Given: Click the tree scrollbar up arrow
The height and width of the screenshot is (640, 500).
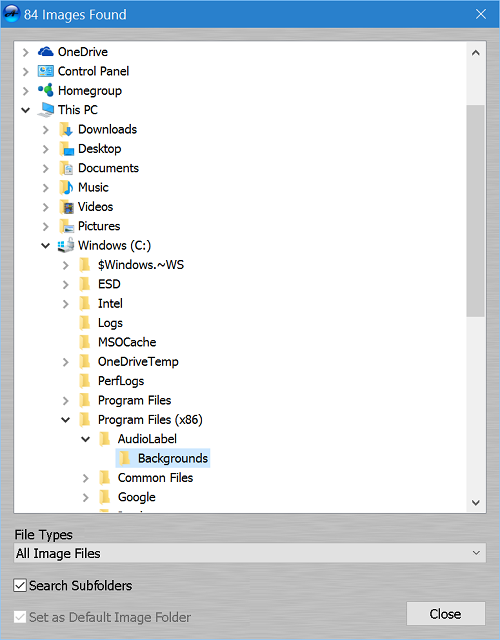Looking at the screenshot, I should click(476, 53).
